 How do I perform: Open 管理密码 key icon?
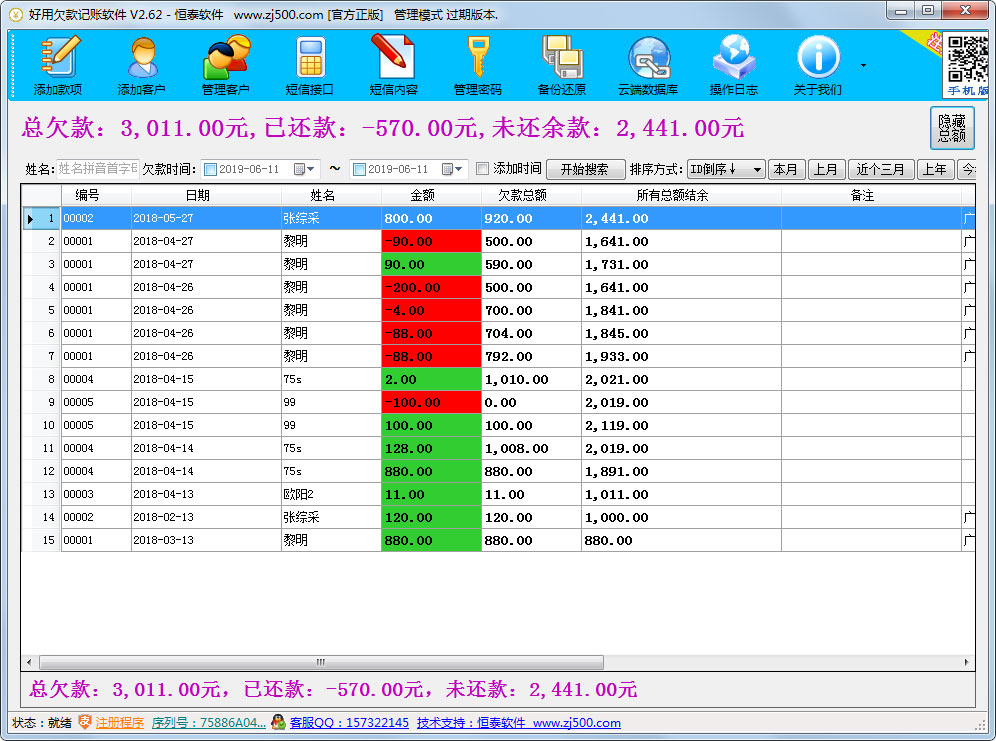[x=477, y=64]
